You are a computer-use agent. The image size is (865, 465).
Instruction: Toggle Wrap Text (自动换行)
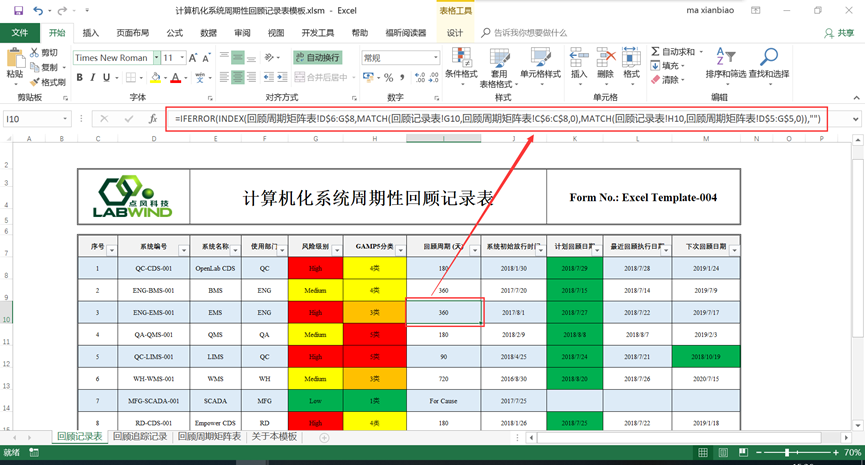(x=317, y=58)
